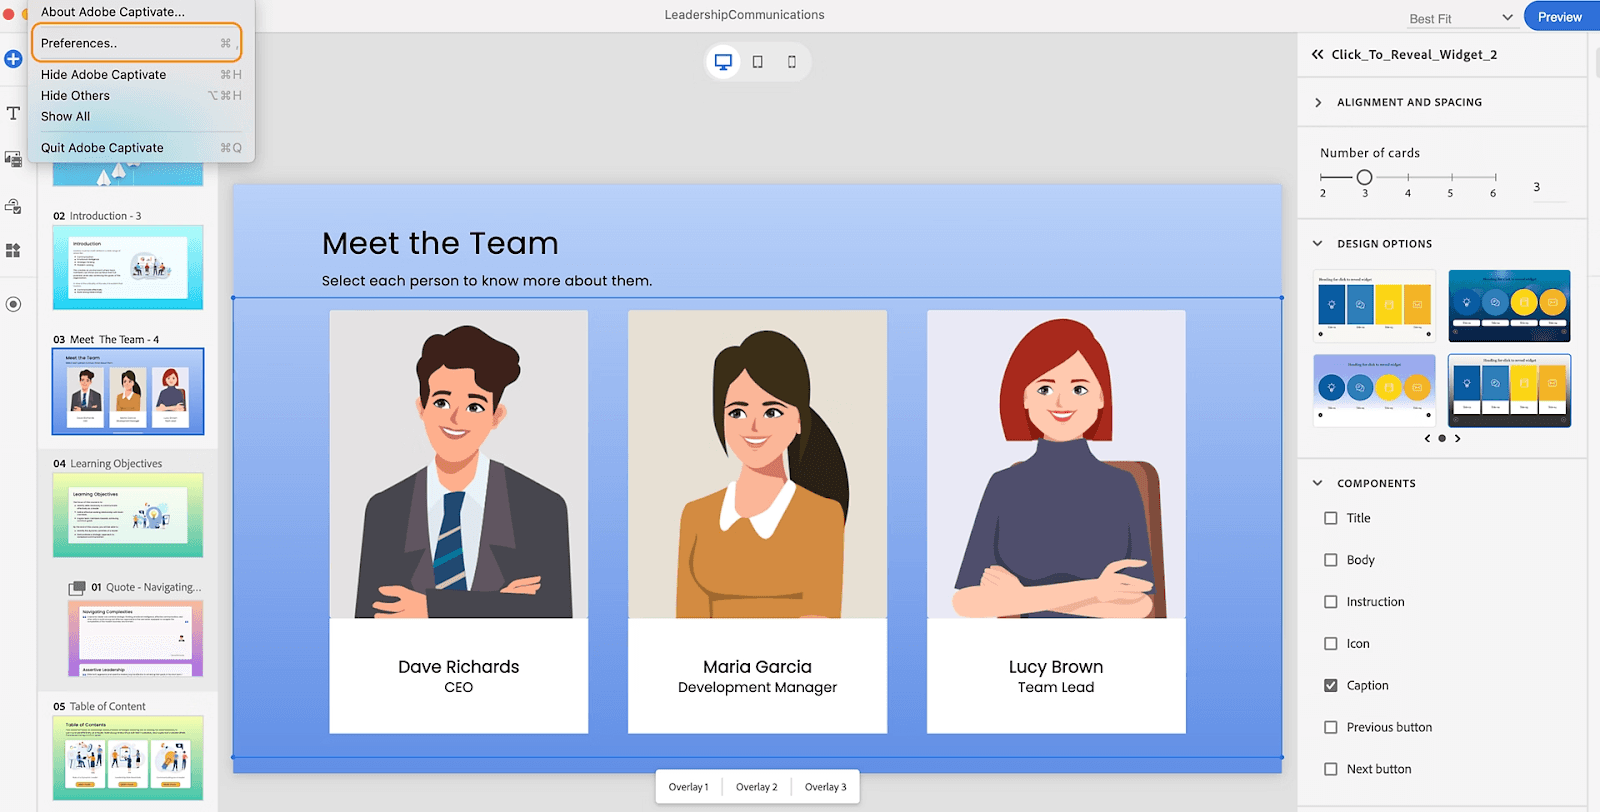Enable the Next button checkbox
Screen dimensions: 1600x812
[x=1331, y=769]
